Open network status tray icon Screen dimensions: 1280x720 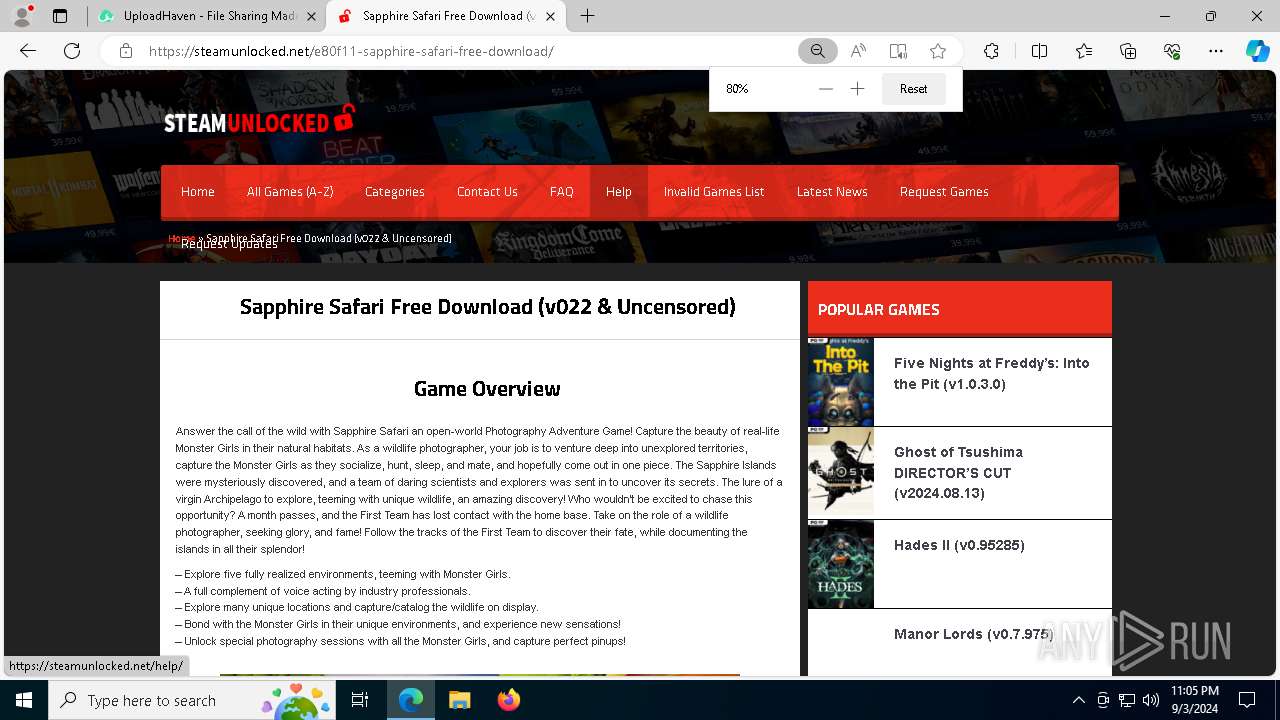point(1127,700)
